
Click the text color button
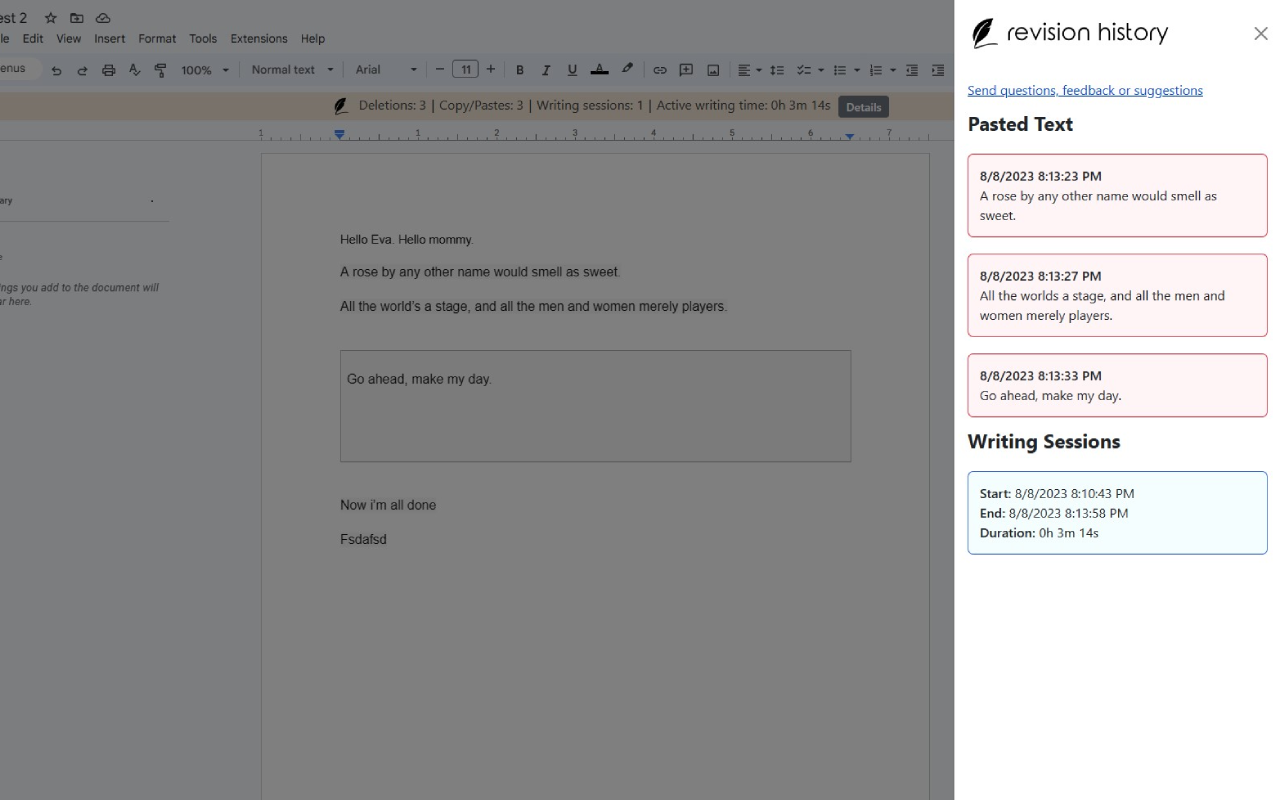(x=599, y=70)
